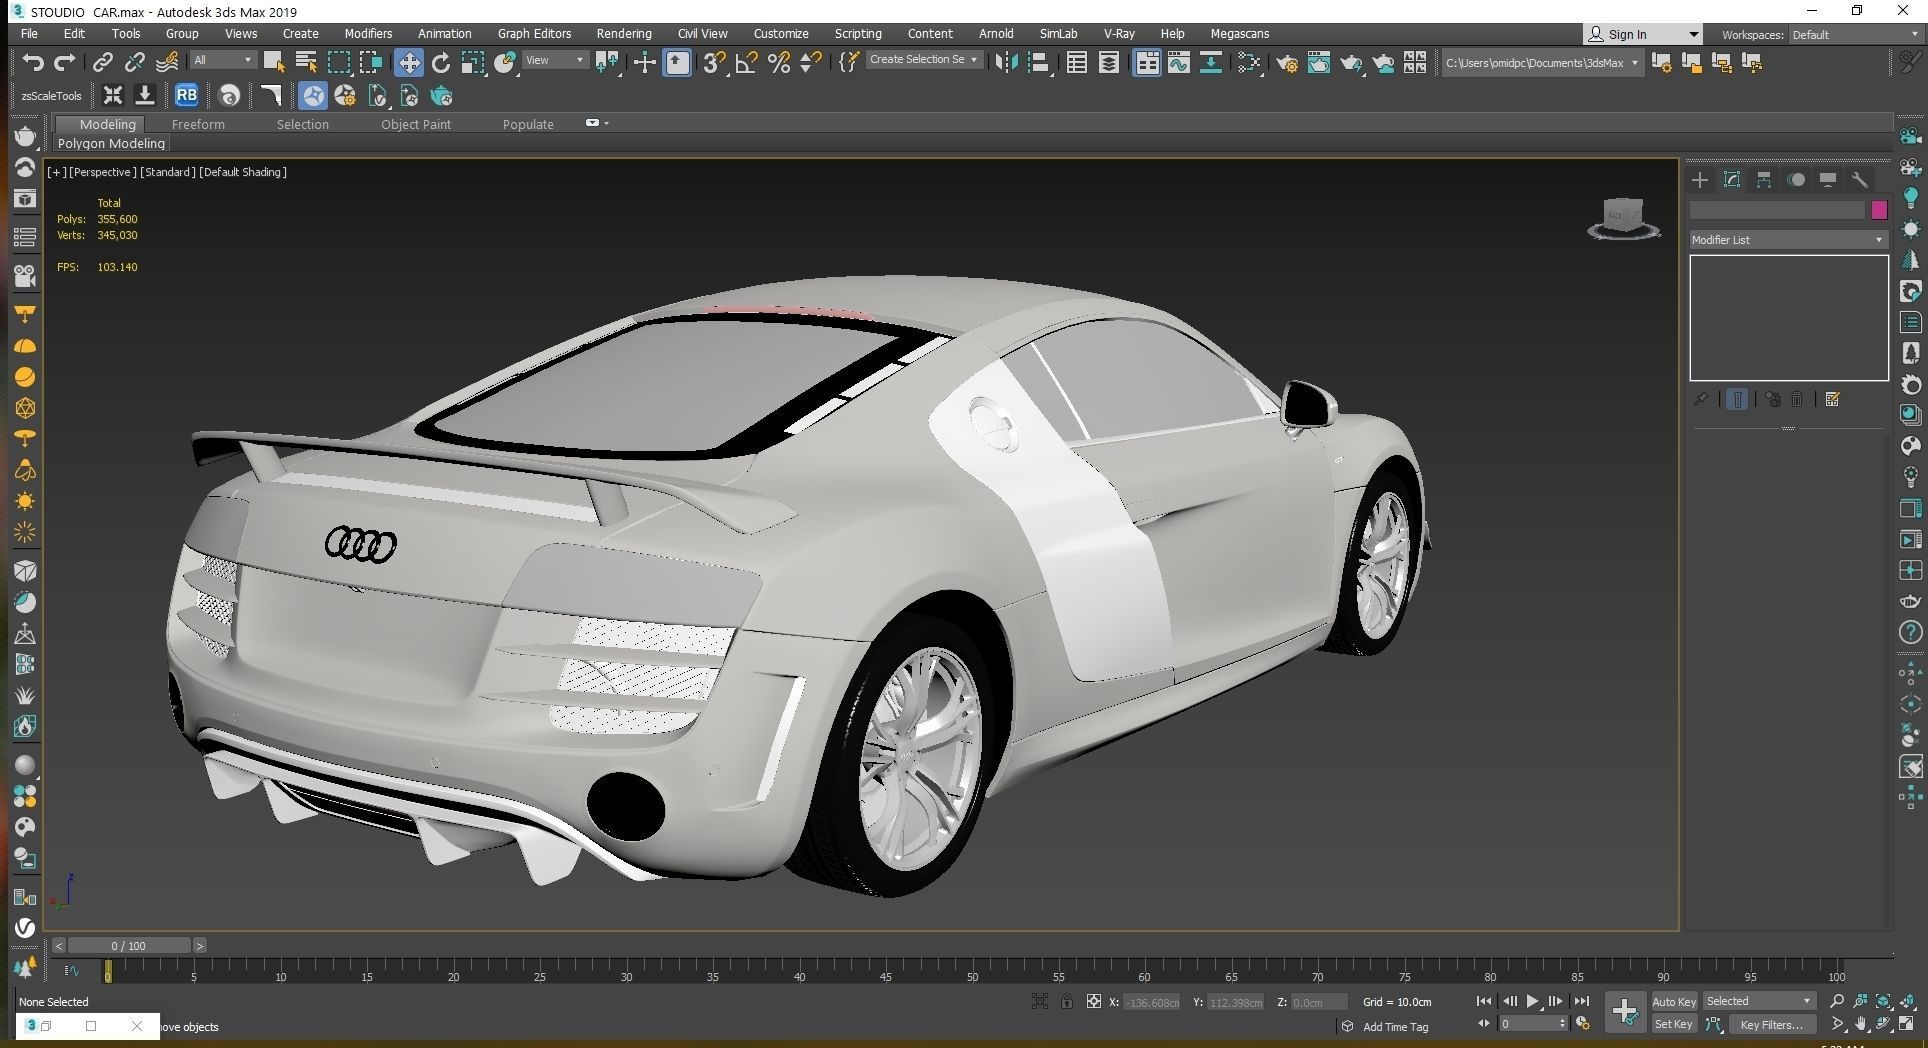Select the Select and Link tool
The height and width of the screenshot is (1048, 1928).
102,63
